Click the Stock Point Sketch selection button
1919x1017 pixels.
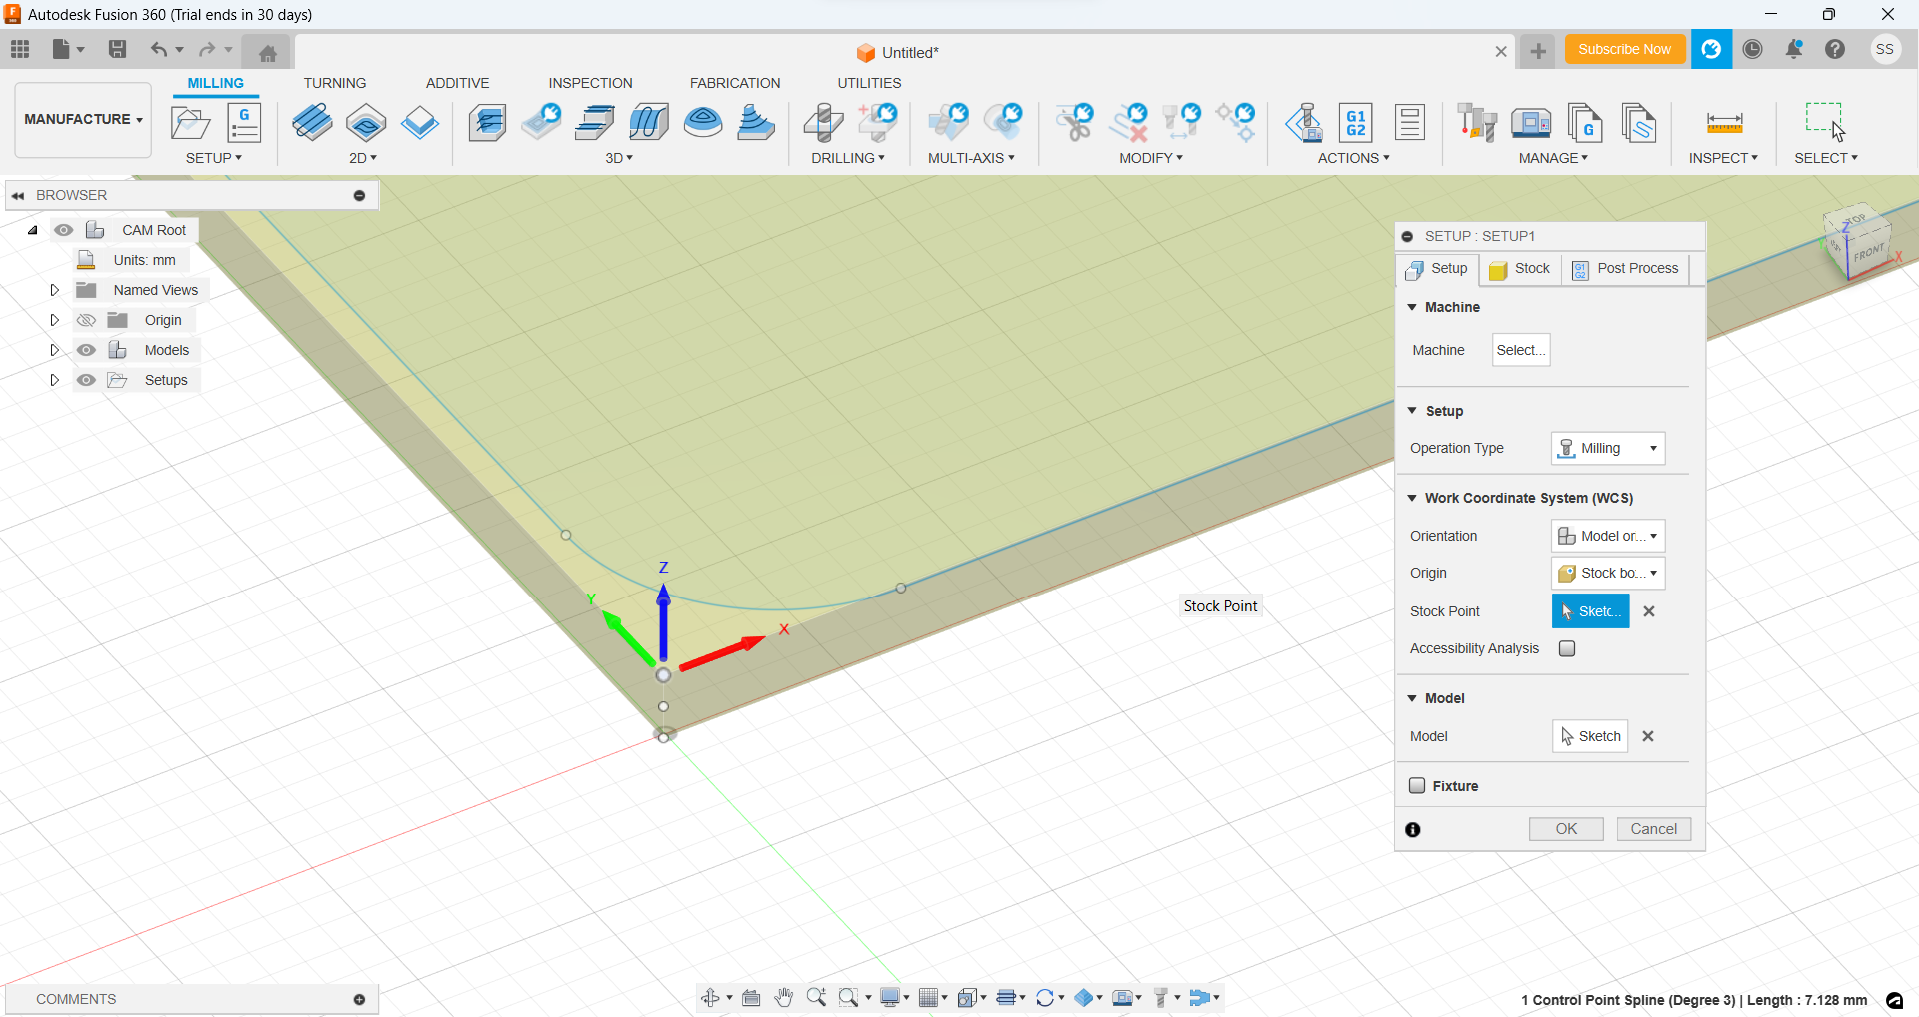(x=1590, y=611)
